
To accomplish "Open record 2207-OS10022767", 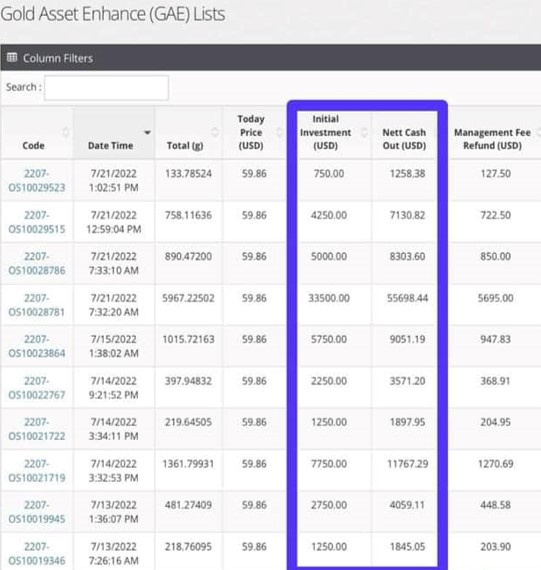I will pos(37,388).
